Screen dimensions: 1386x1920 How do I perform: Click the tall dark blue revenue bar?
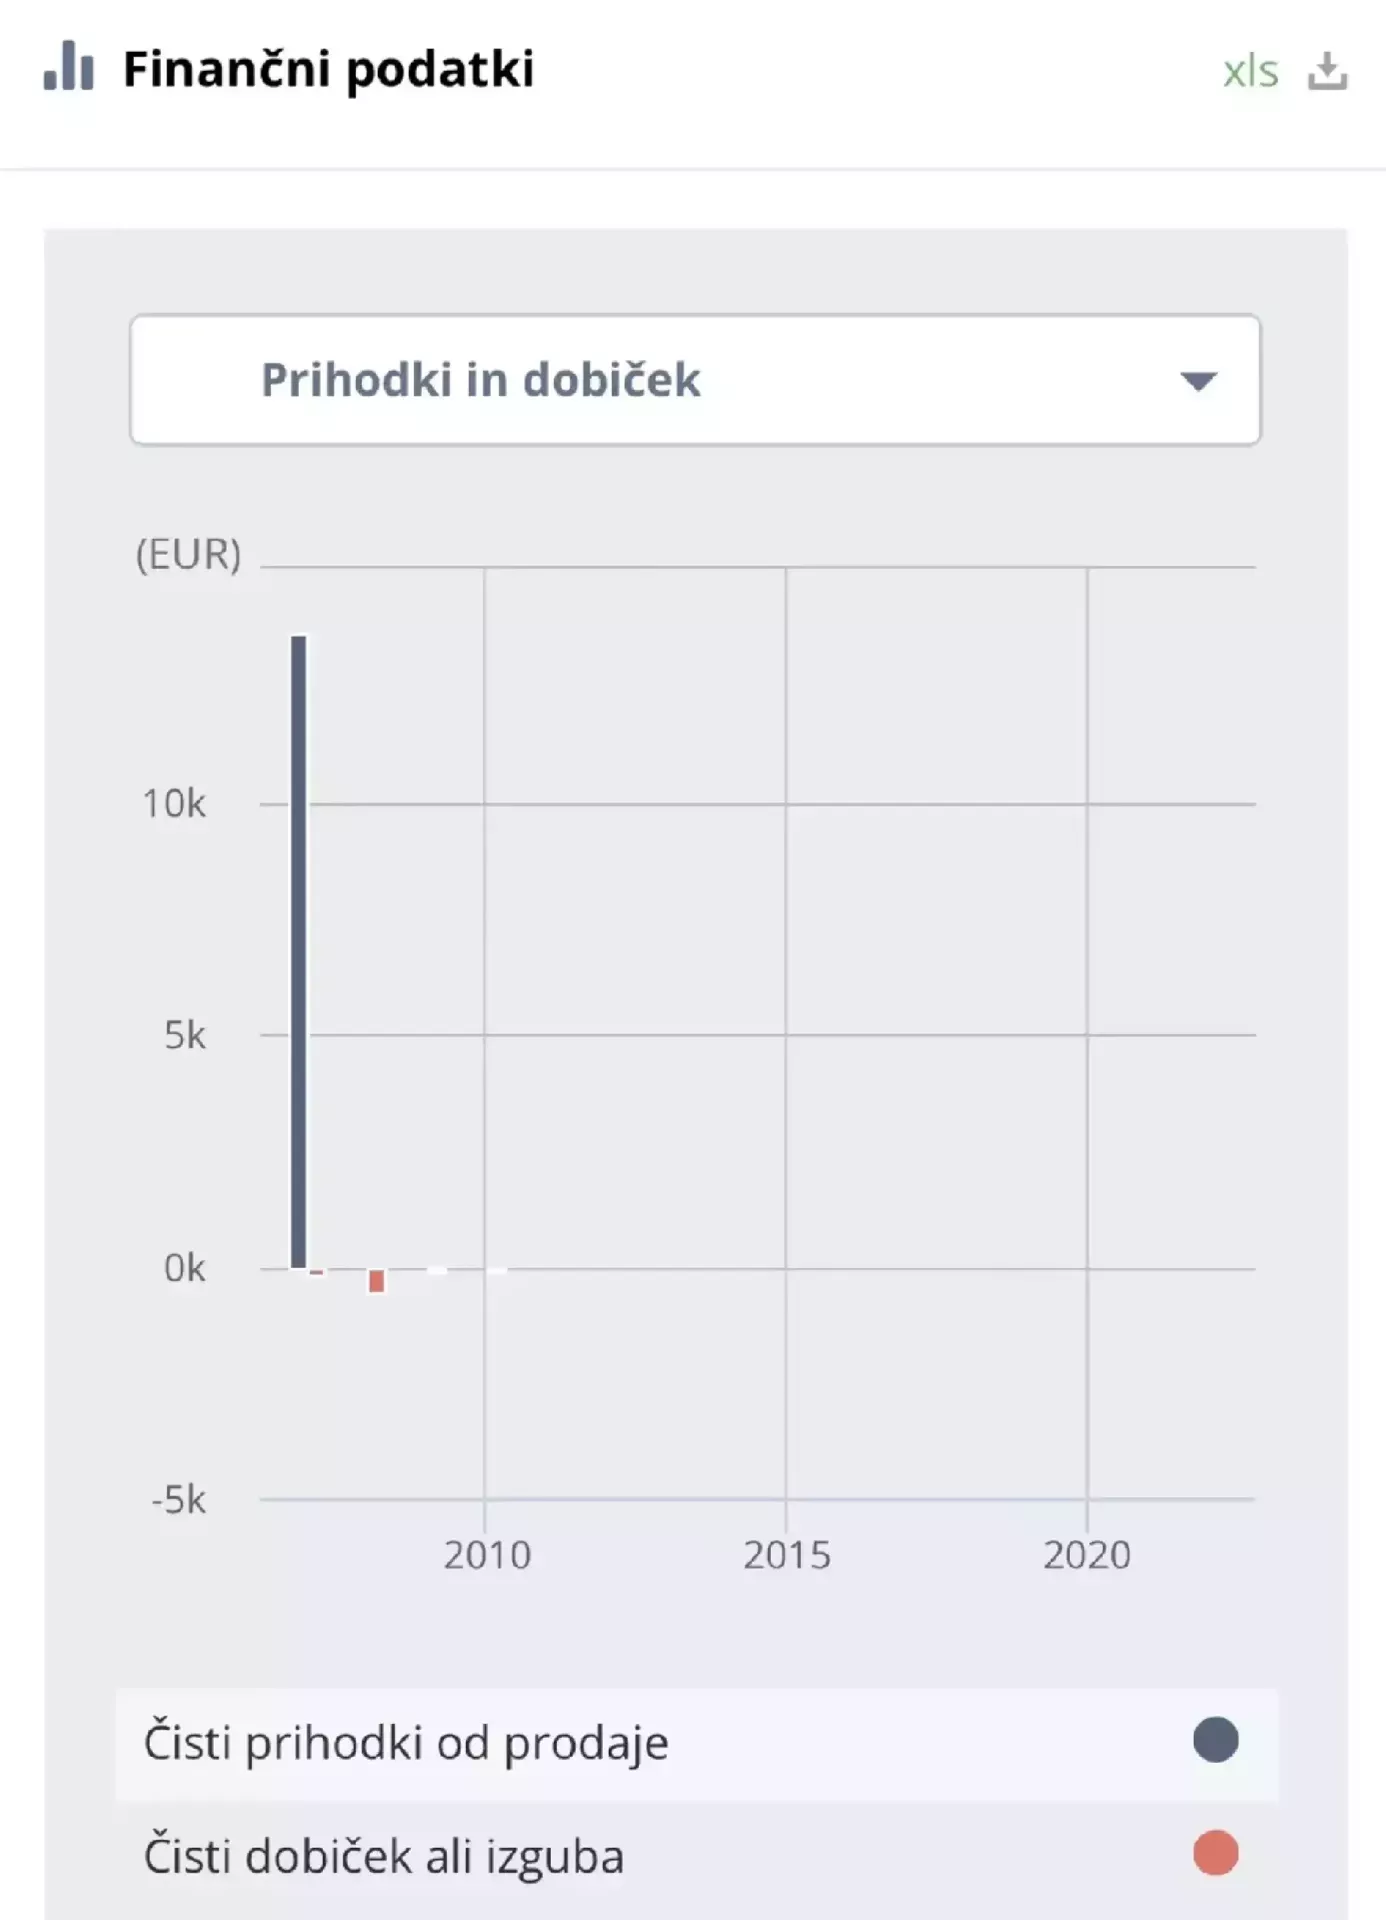(x=299, y=950)
